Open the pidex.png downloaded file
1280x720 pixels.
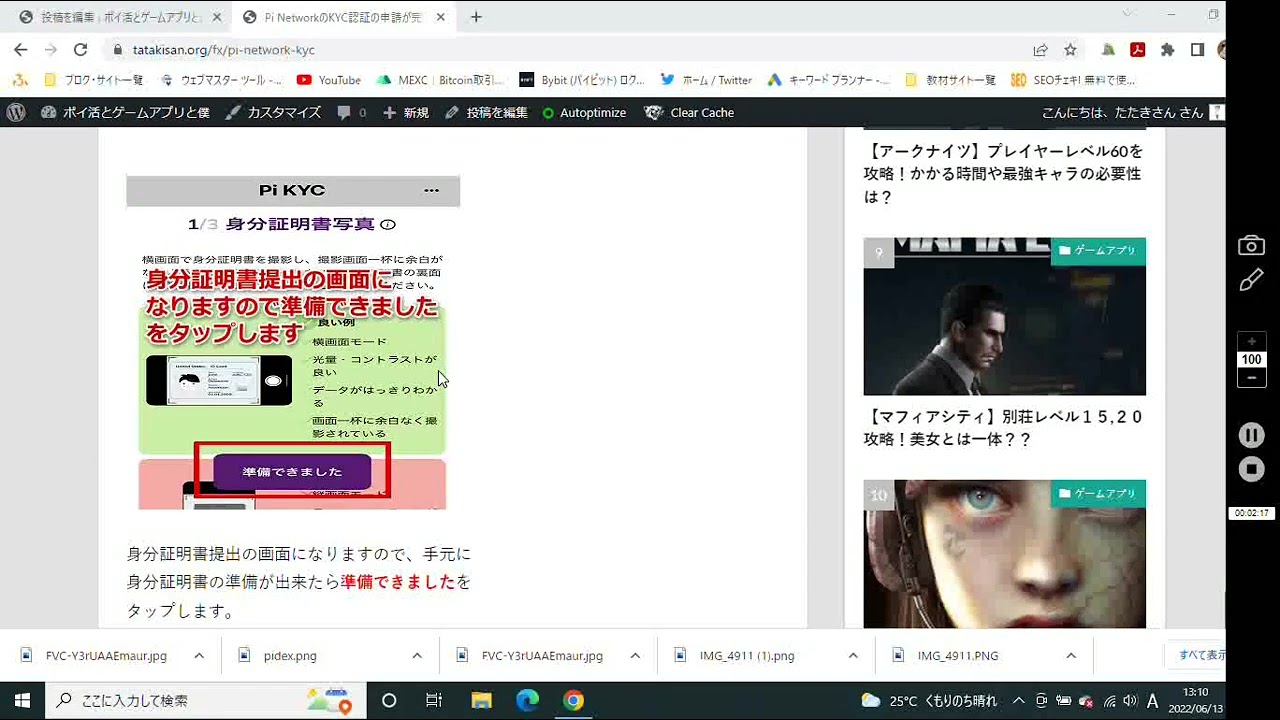coord(290,656)
